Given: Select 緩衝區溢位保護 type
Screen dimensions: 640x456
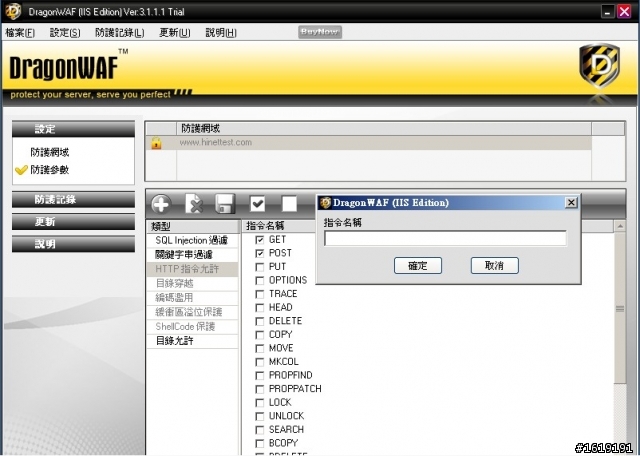Looking at the screenshot, I should point(192,312).
